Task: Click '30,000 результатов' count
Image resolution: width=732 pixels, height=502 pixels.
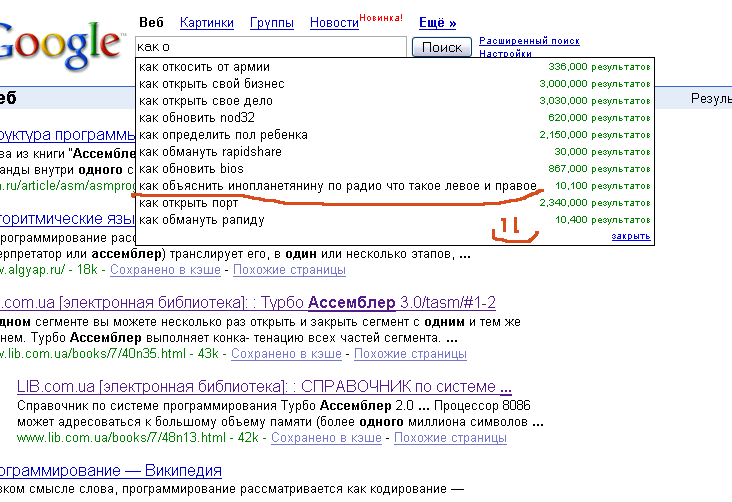Action: [x=602, y=152]
